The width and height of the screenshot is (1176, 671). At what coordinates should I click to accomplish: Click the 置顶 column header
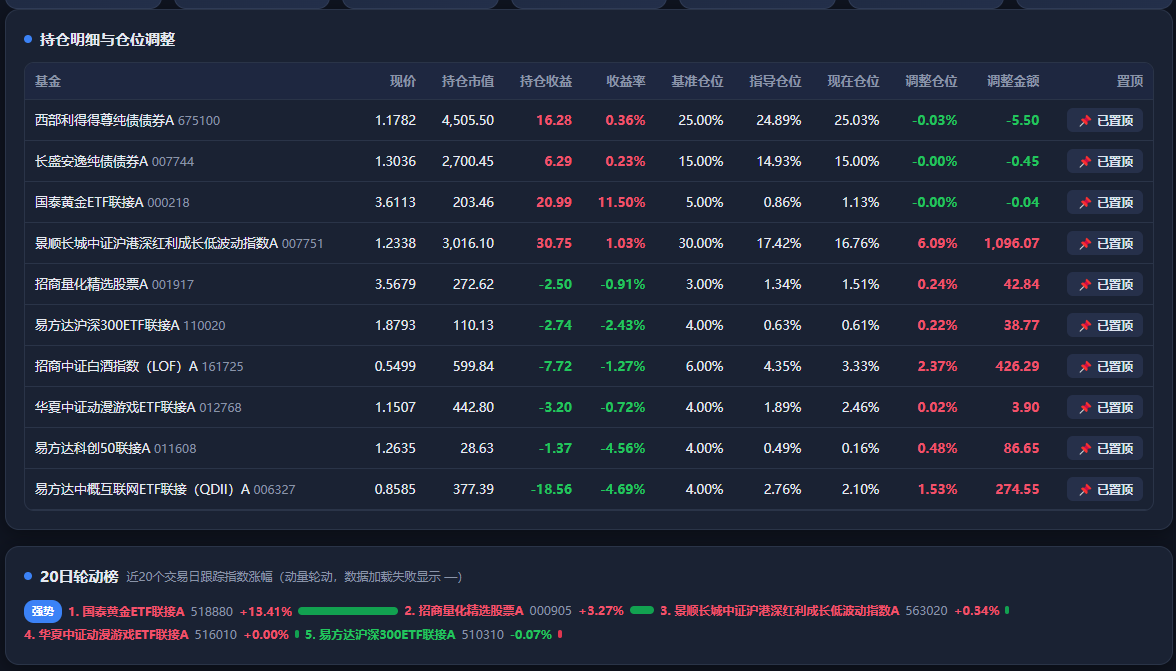tap(1130, 81)
